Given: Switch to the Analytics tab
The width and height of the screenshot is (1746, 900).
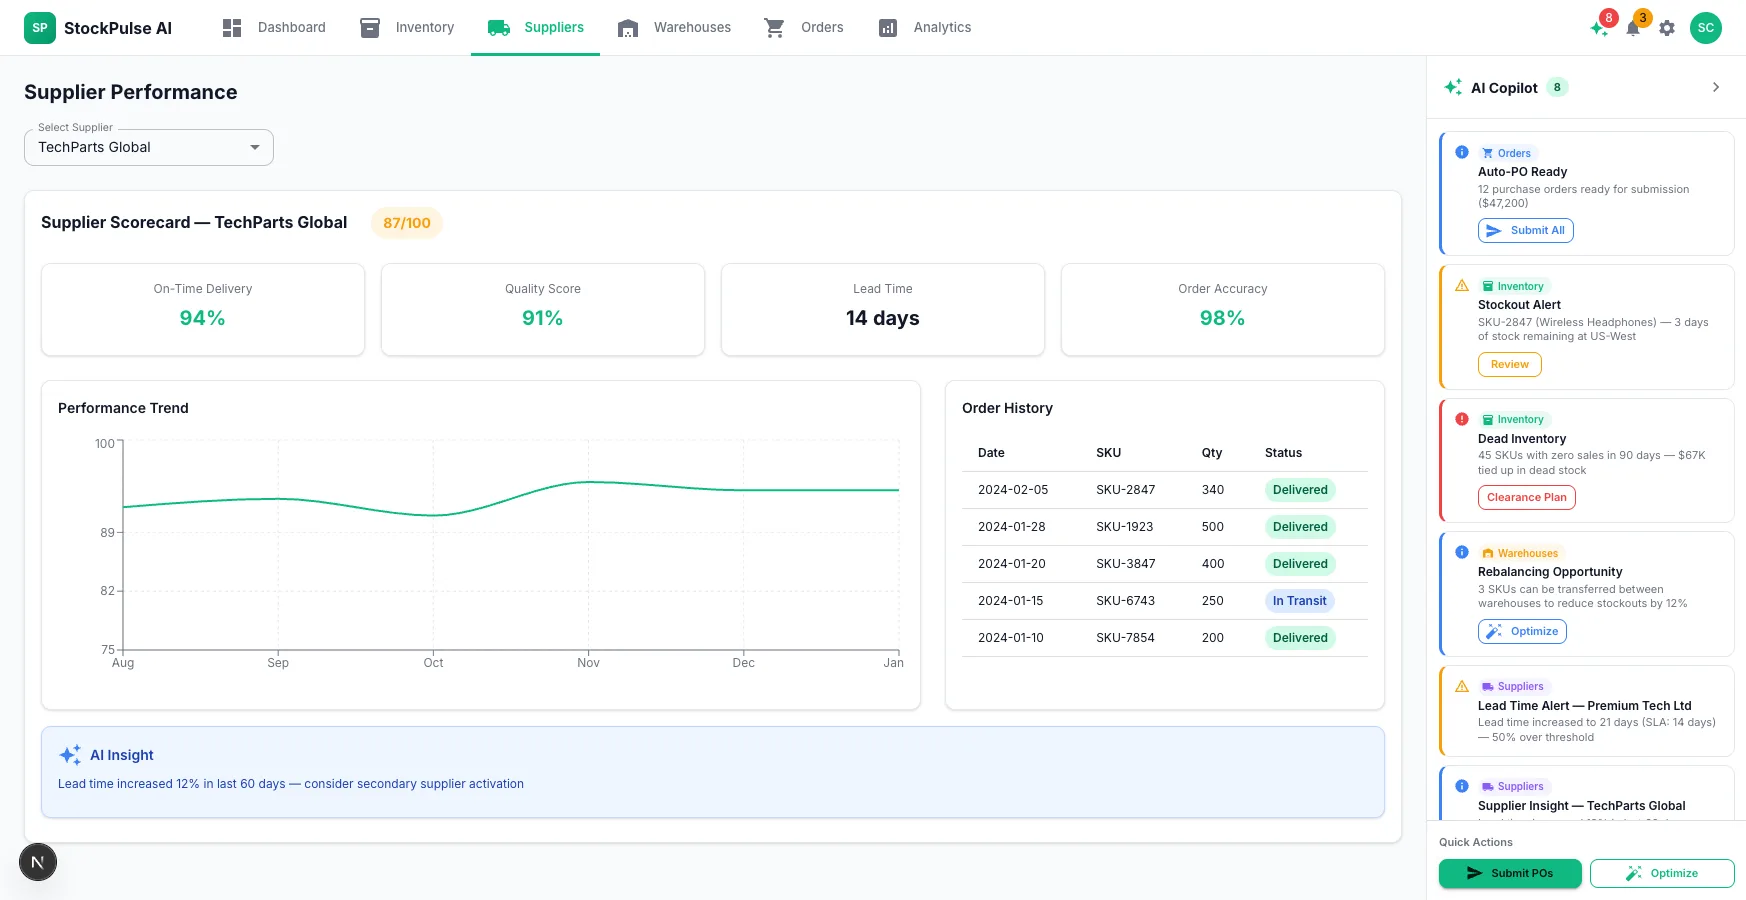Looking at the screenshot, I should point(925,28).
